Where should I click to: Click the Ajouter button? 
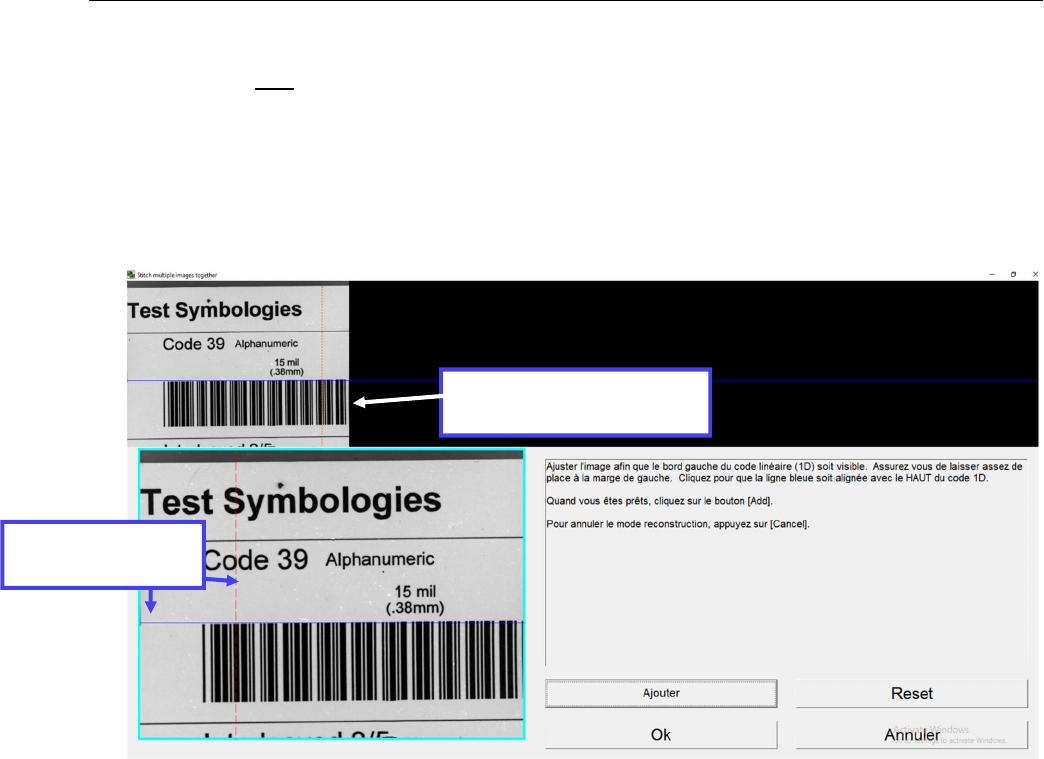pos(660,693)
